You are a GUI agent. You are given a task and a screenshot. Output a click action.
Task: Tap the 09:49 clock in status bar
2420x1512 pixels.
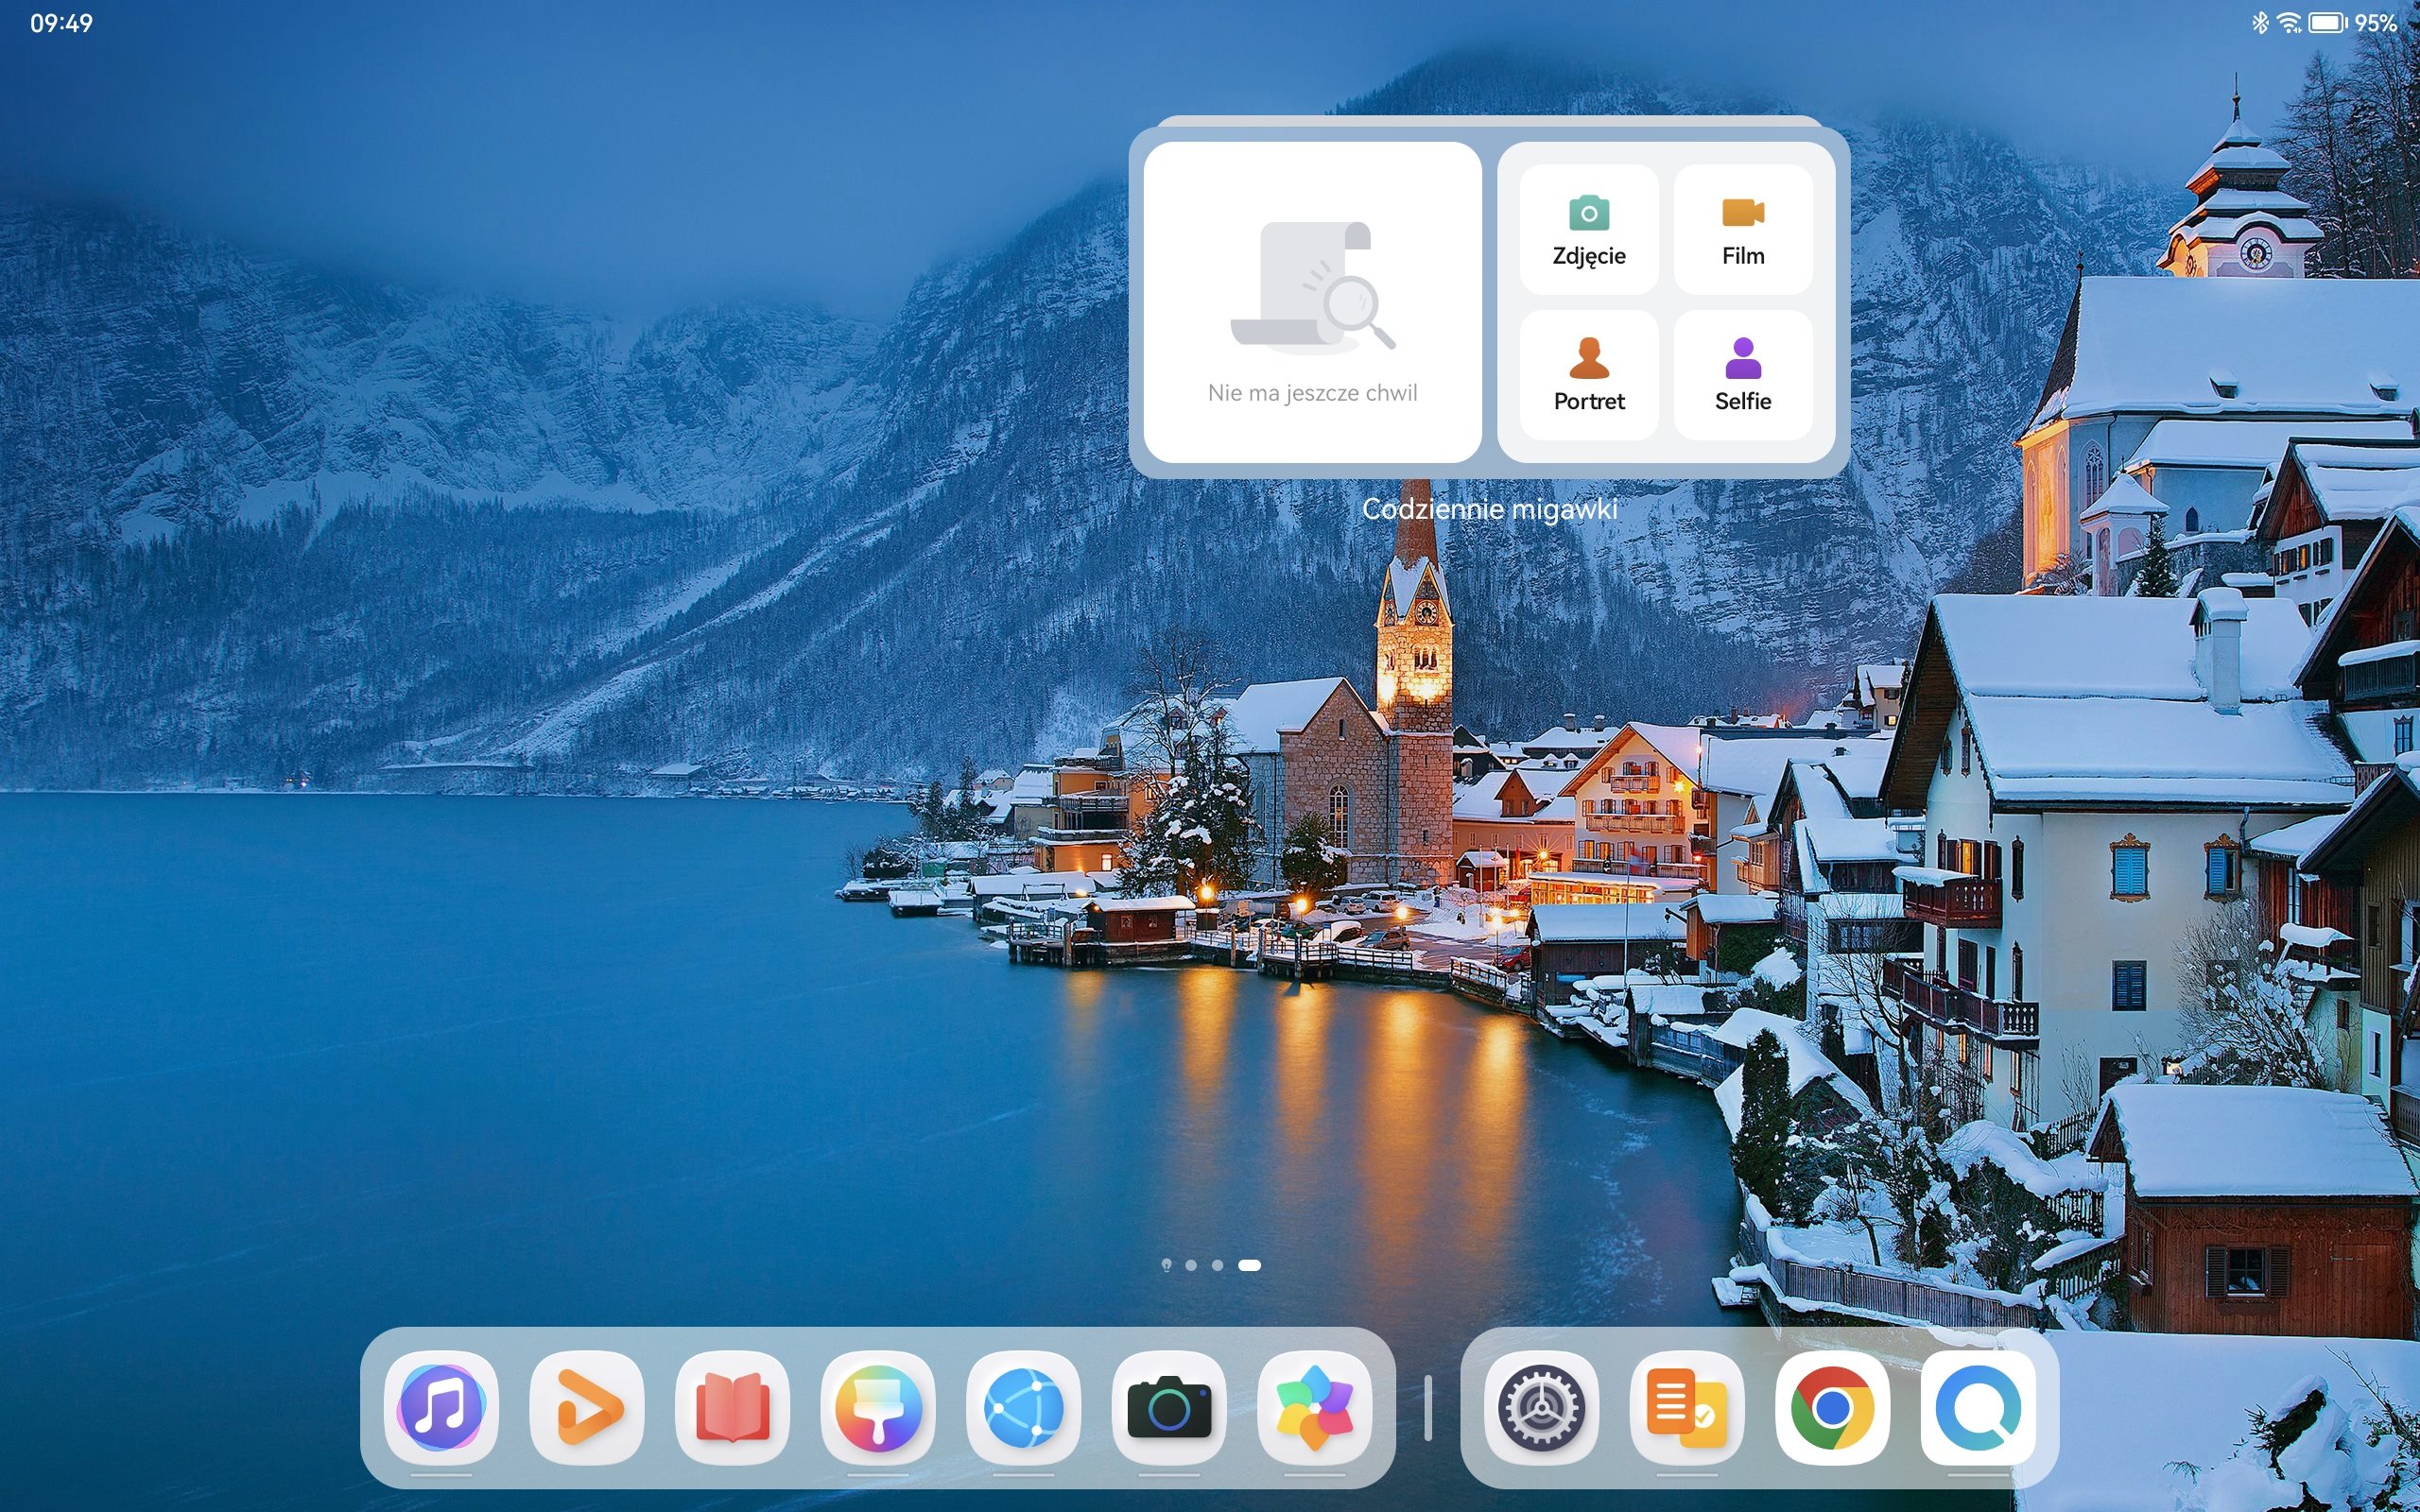[61, 23]
